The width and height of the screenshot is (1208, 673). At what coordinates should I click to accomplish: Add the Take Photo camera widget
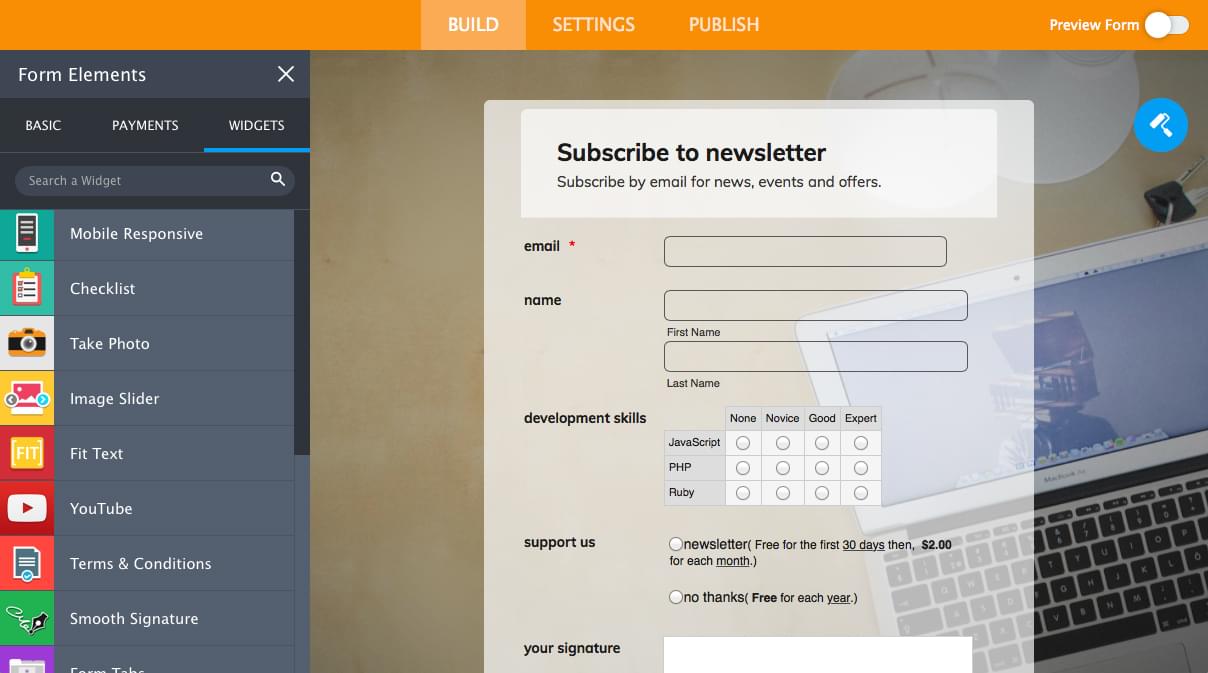coord(27,344)
